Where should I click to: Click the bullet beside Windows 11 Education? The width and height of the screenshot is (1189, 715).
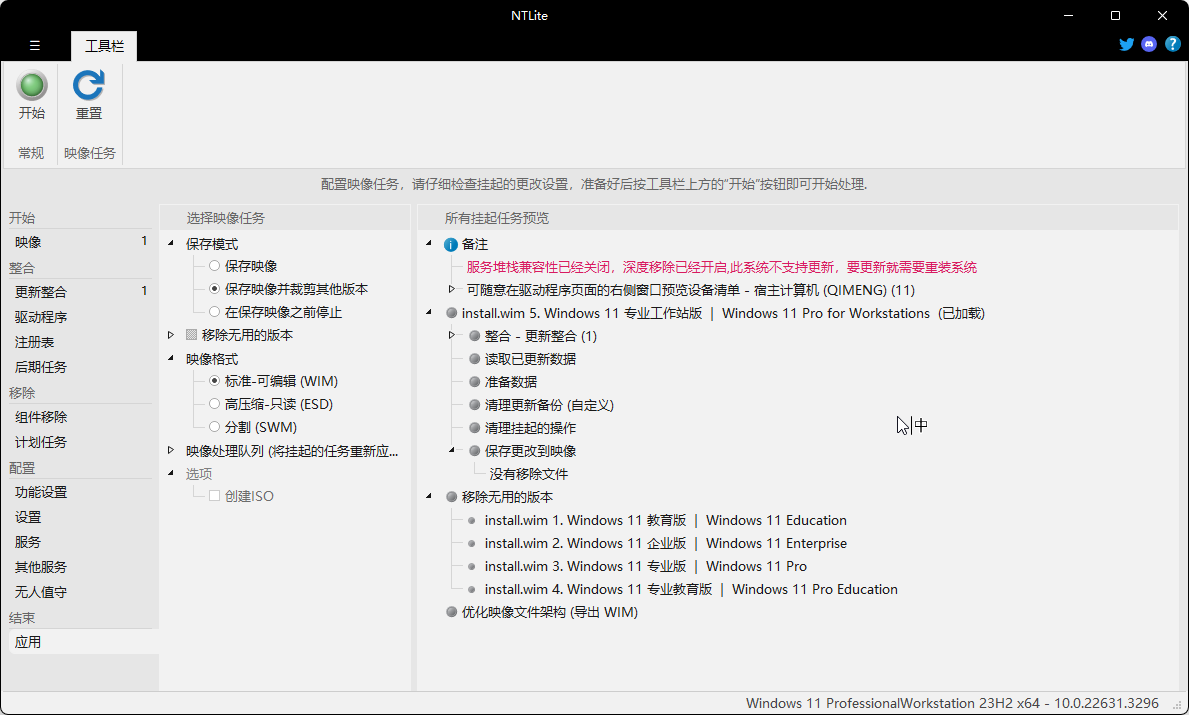pyautogui.click(x=472, y=520)
